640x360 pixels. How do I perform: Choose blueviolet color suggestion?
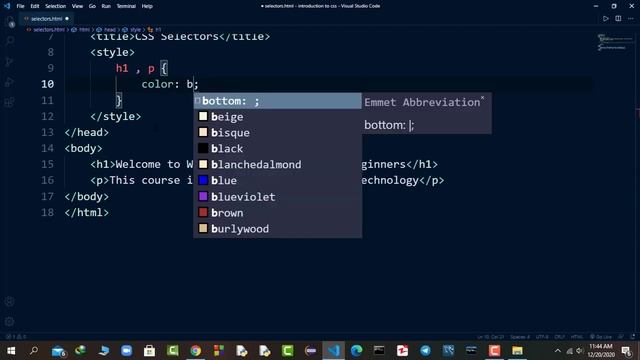[278, 197]
